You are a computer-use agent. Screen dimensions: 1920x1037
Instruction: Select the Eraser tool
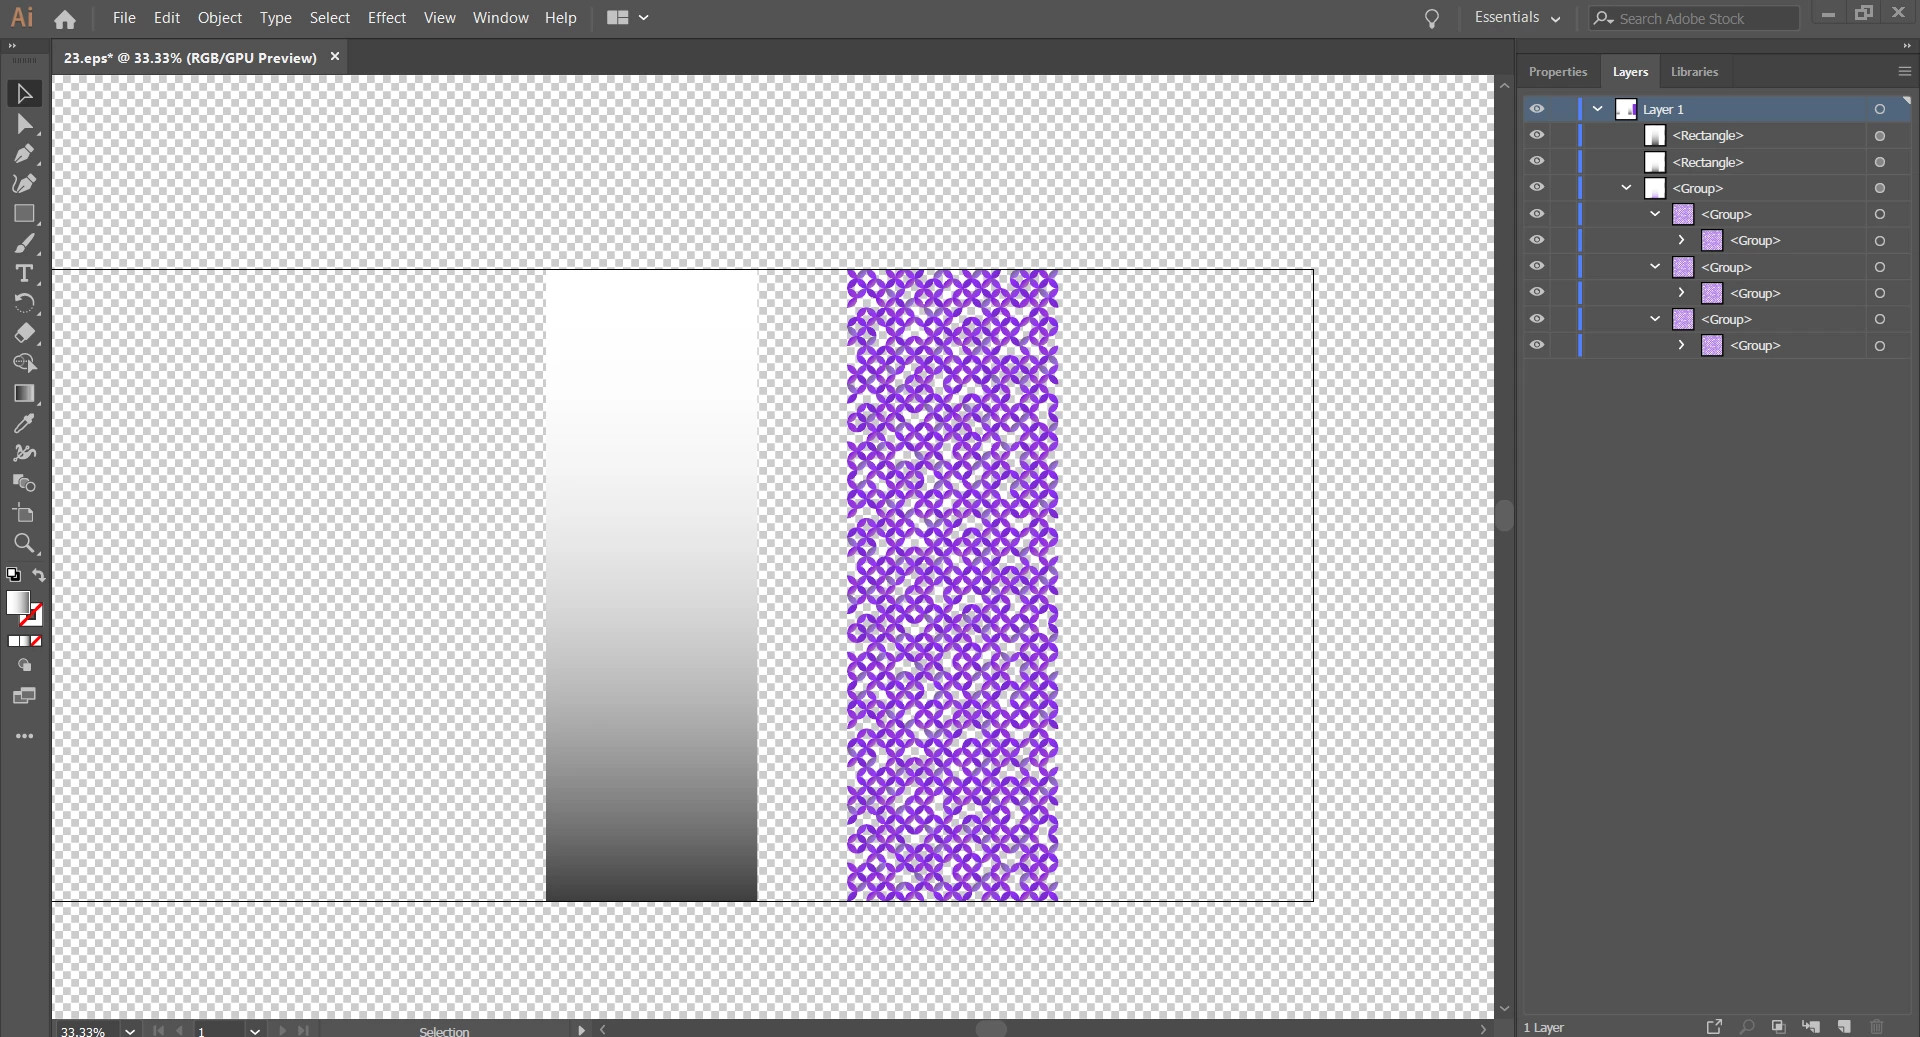pyautogui.click(x=24, y=333)
